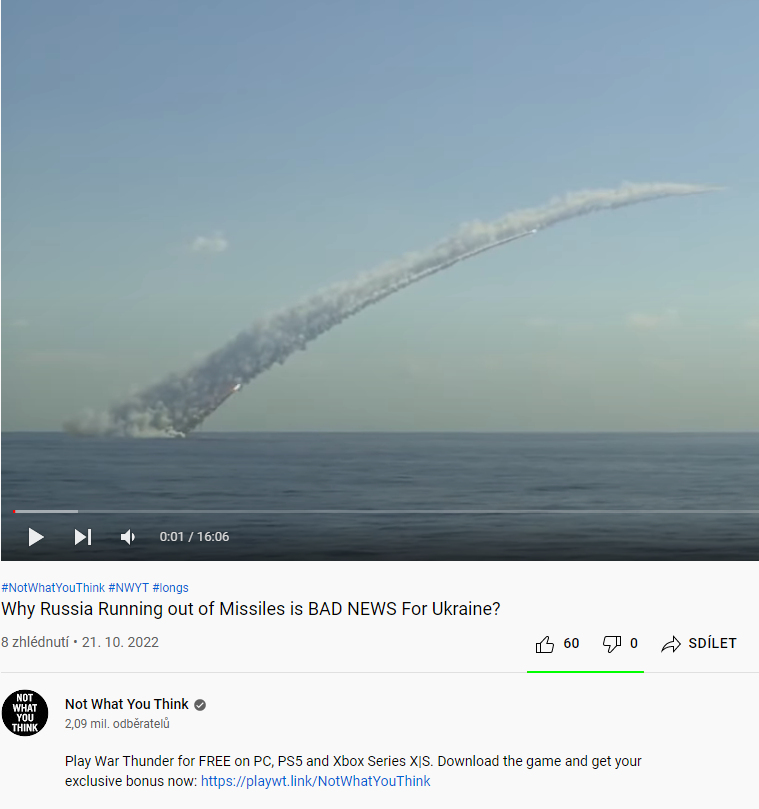
Task: Open the playwt.link War Thunder link
Action: point(315,781)
